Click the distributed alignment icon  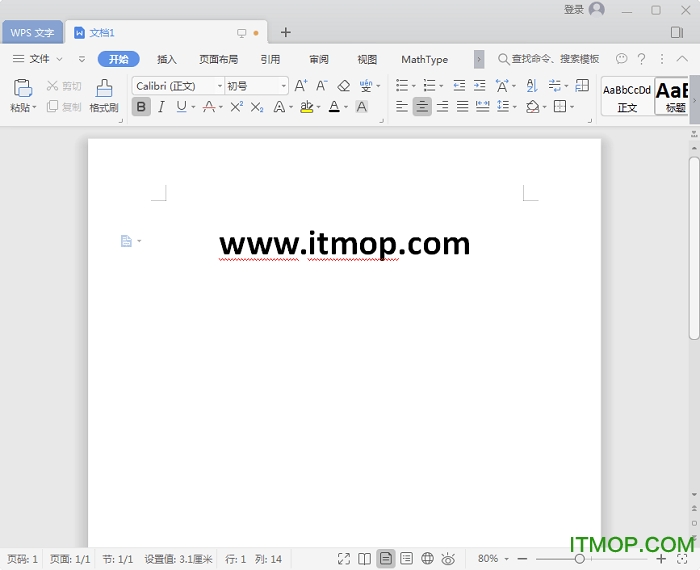pos(482,106)
